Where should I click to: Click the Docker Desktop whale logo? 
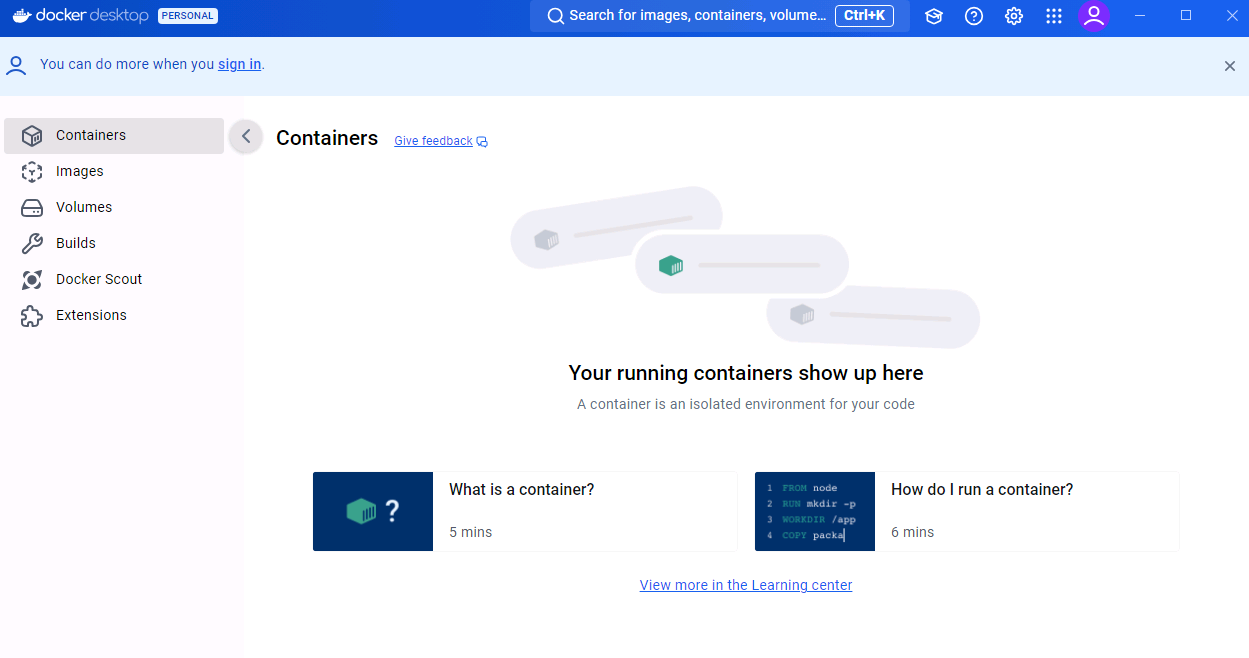[24, 16]
